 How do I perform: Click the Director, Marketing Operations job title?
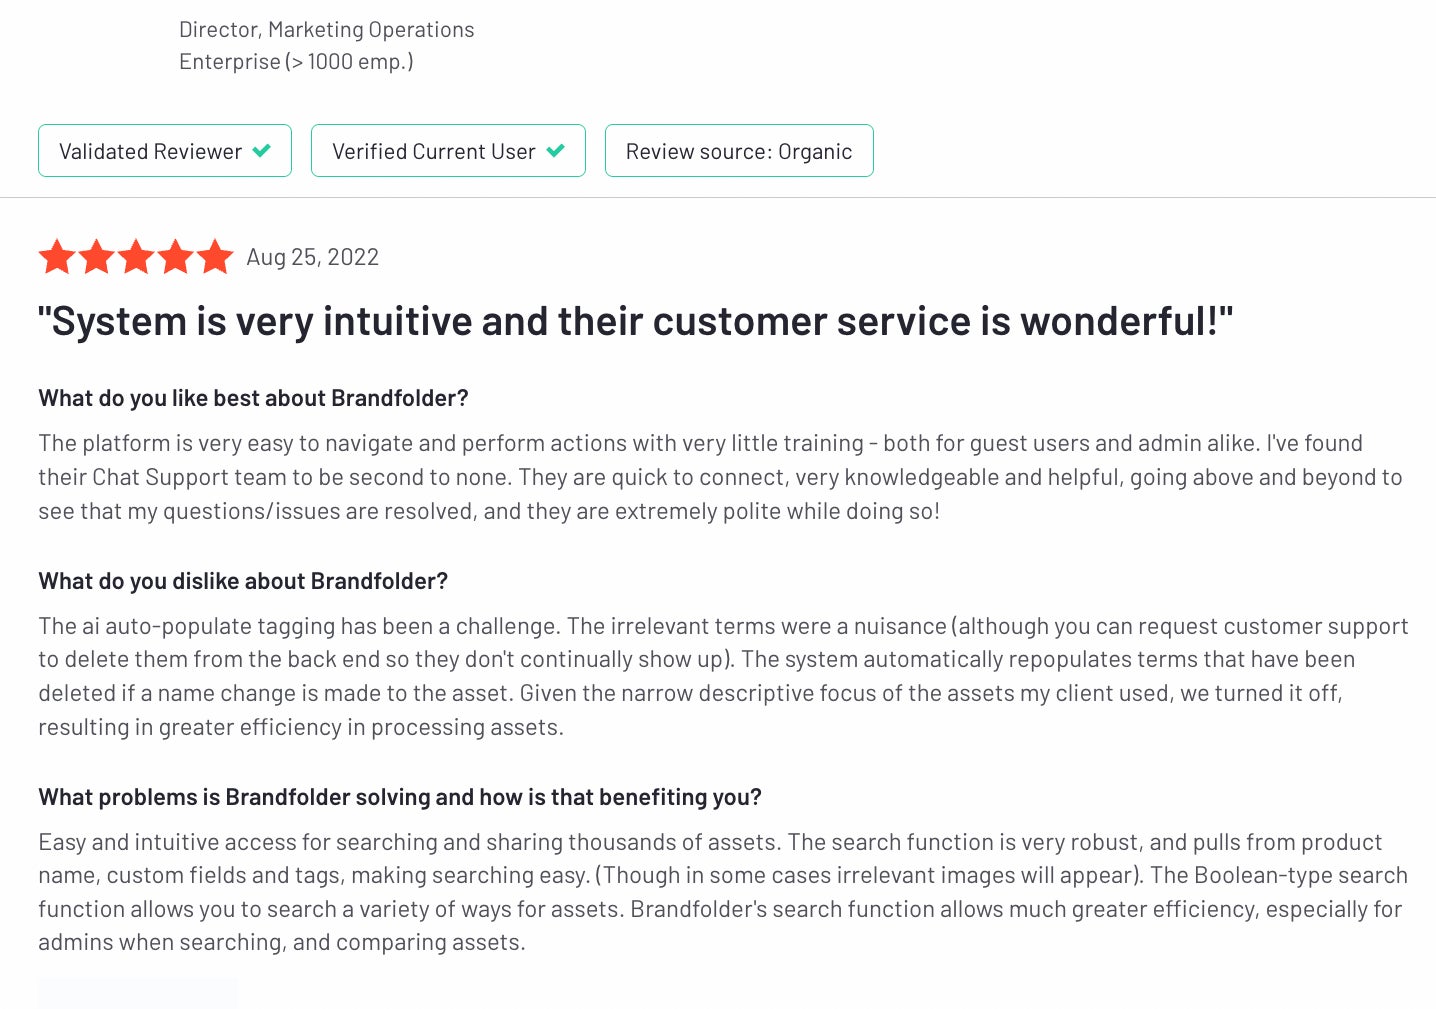(x=326, y=30)
